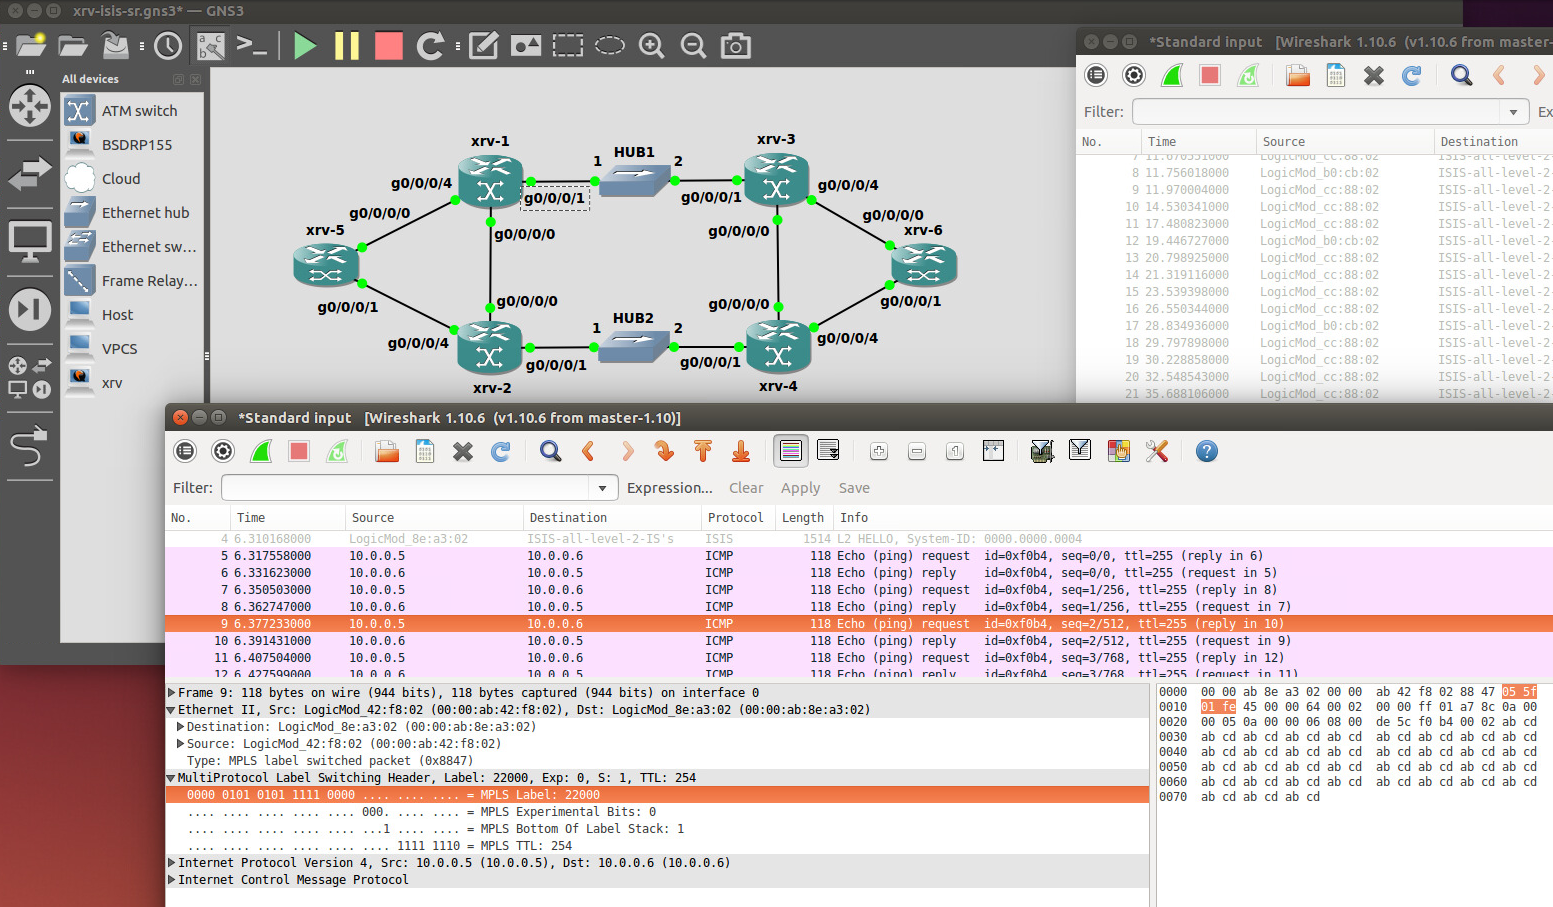Restart capture icon in front Wireshark
This screenshot has height=907, width=1553.
click(x=337, y=452)
